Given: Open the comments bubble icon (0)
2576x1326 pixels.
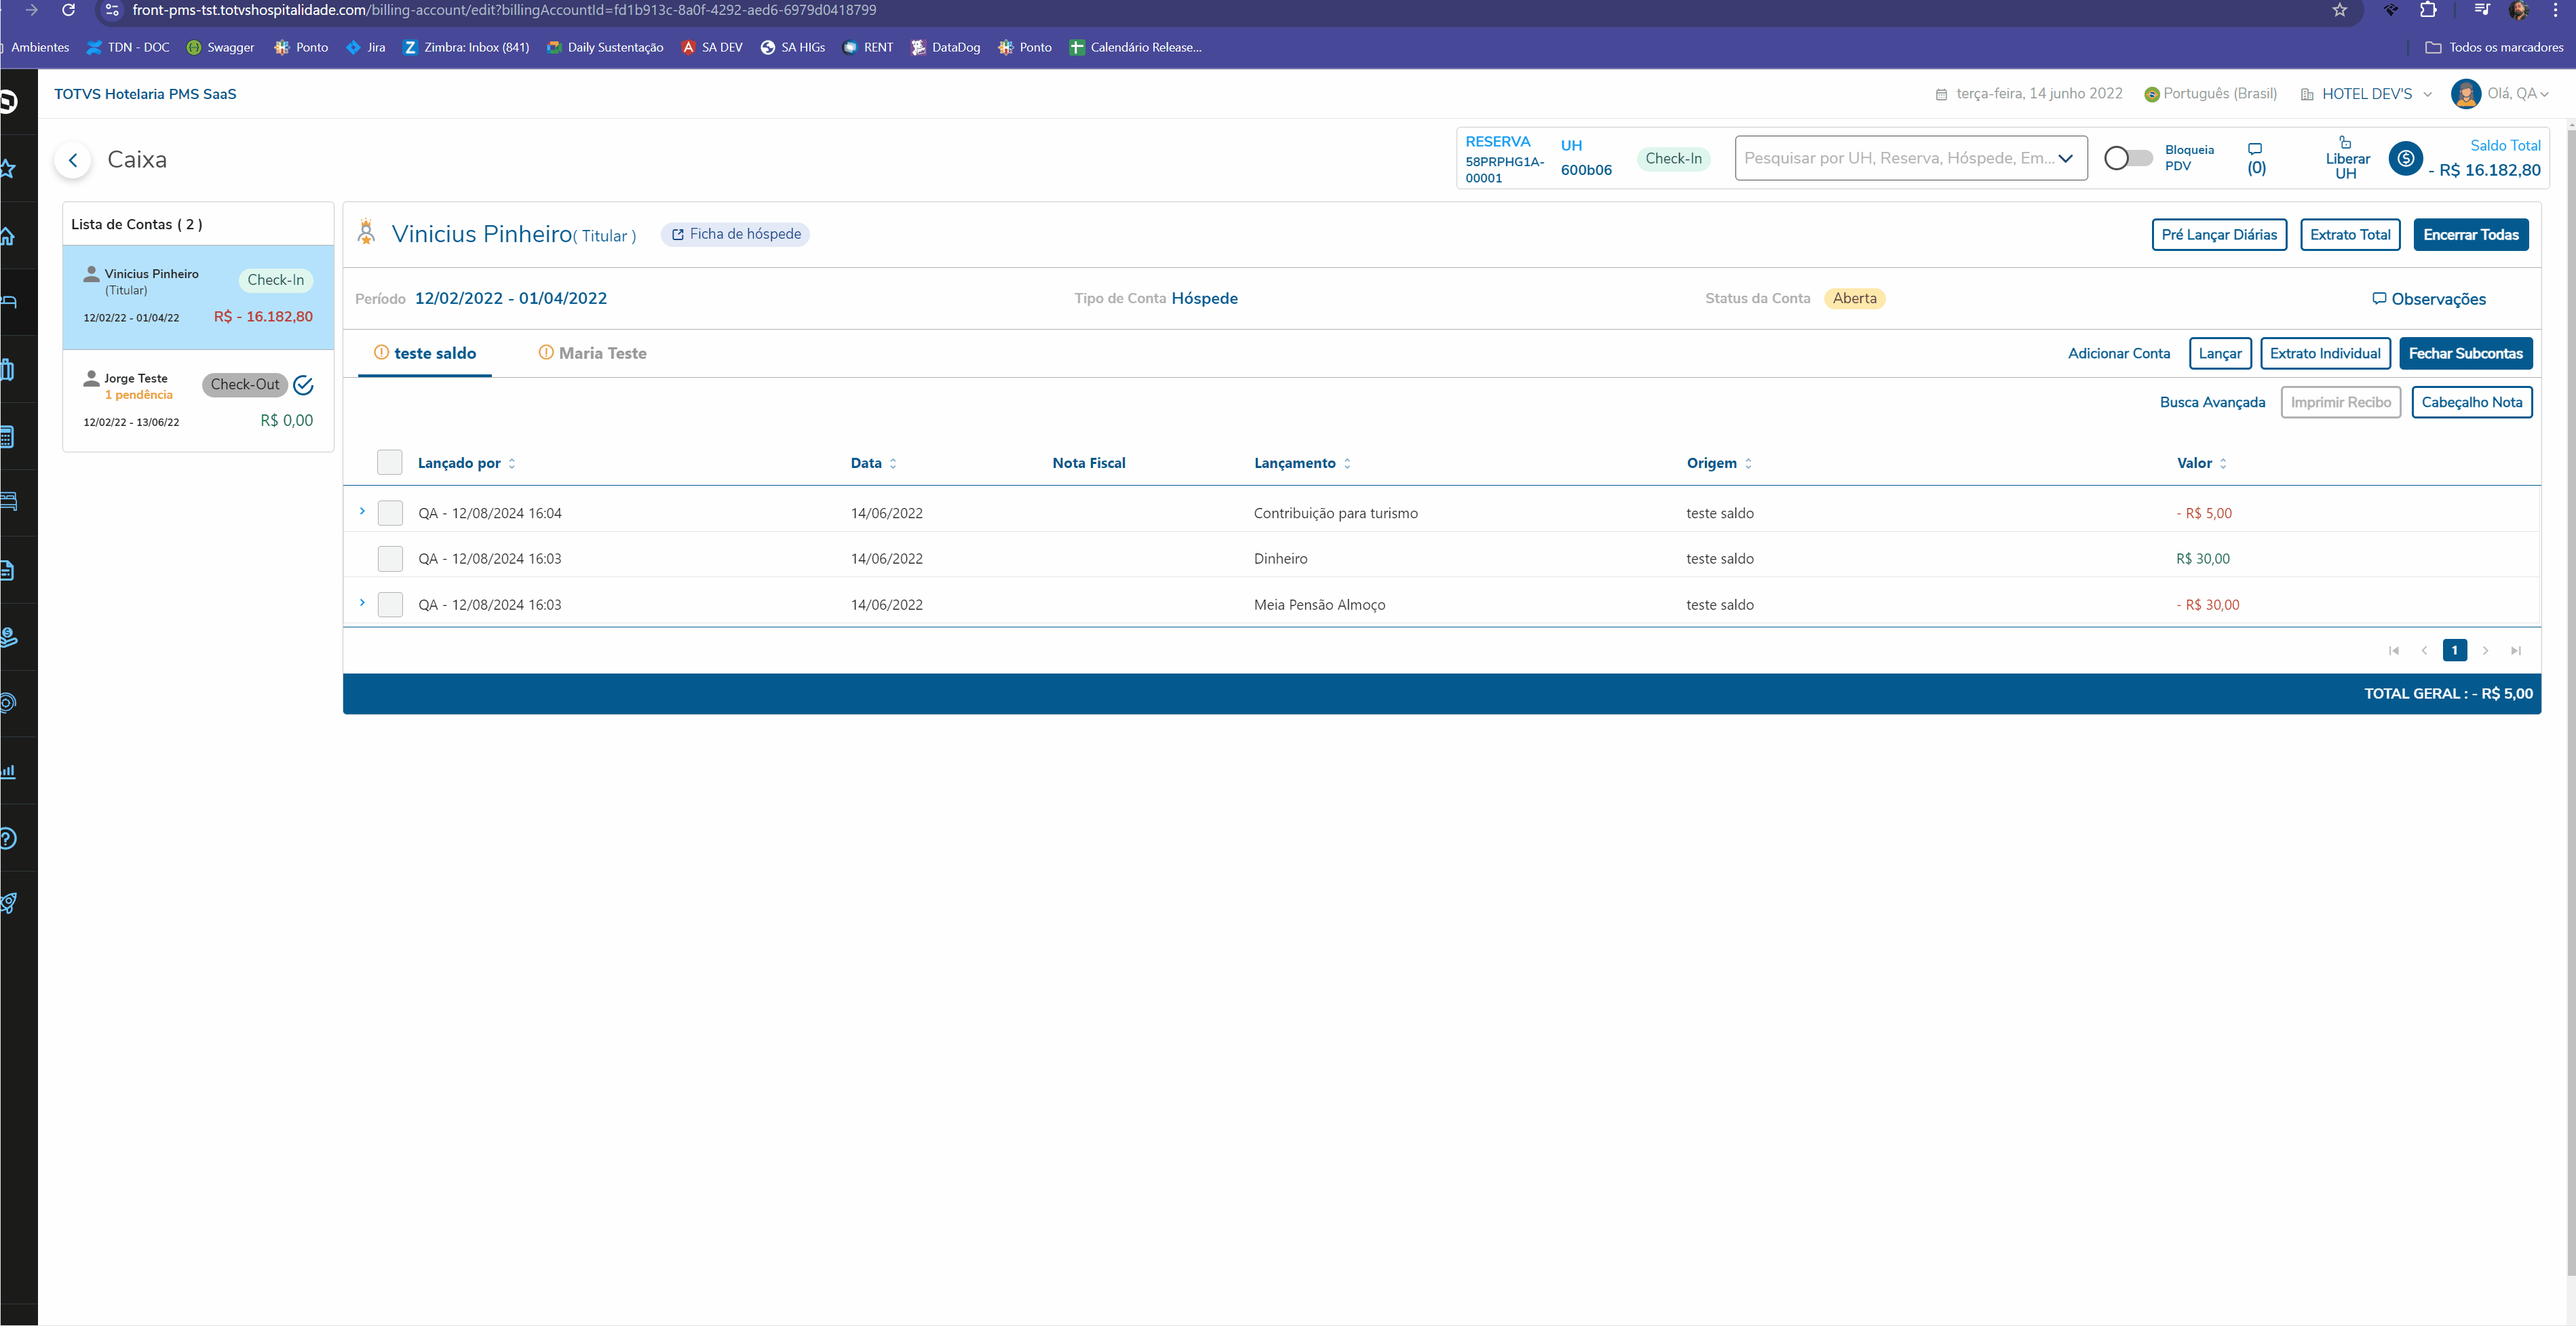Looking at the screenshot, I should click(x=2255, y=149).
